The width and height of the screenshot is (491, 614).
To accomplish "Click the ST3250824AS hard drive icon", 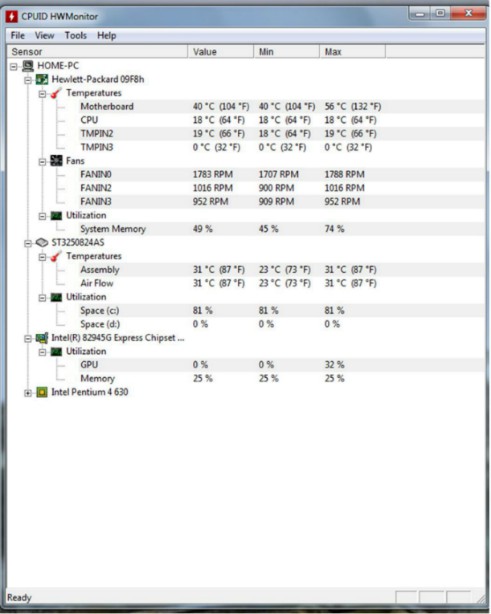I will point(42,243).
